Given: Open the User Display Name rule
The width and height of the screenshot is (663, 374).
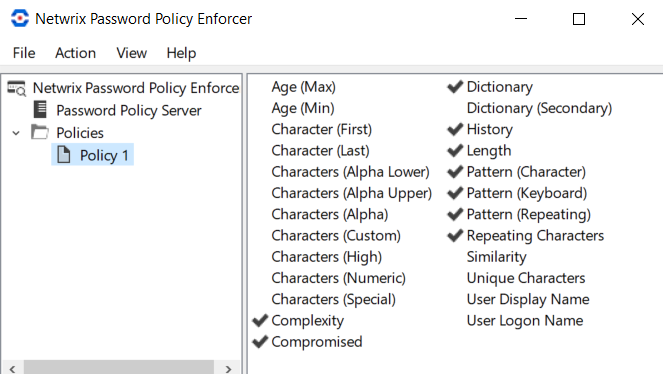Looking at the screenshot, I should coord(528,299).
